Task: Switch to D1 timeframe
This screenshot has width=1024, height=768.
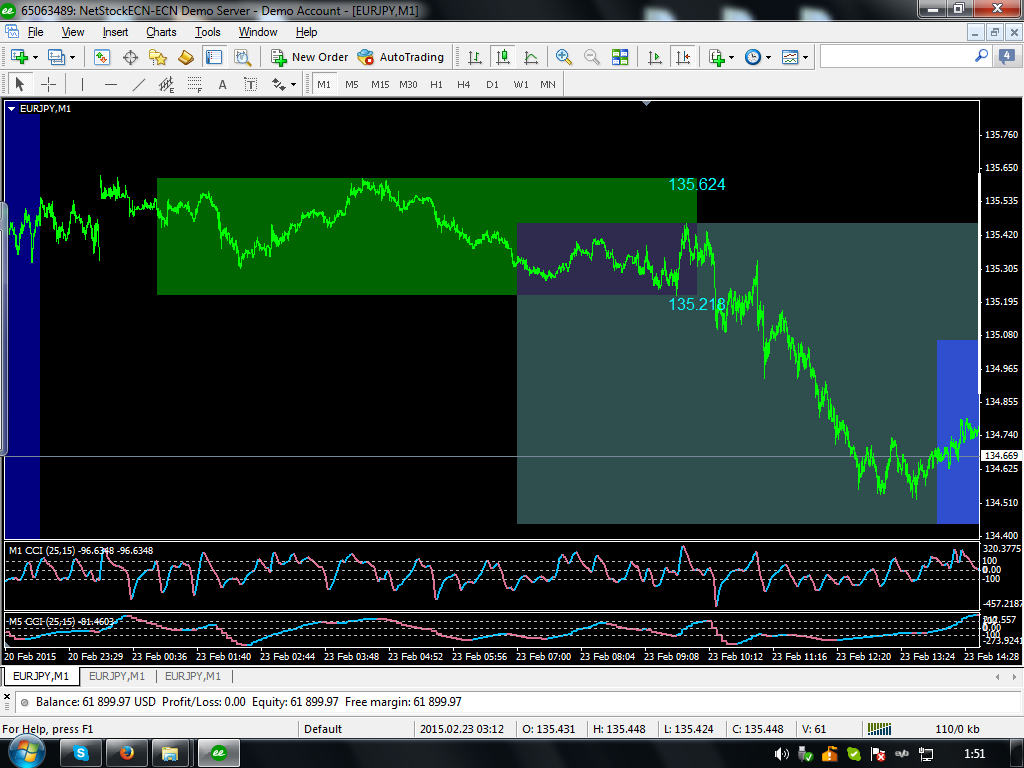Action: tap(492, 84)
